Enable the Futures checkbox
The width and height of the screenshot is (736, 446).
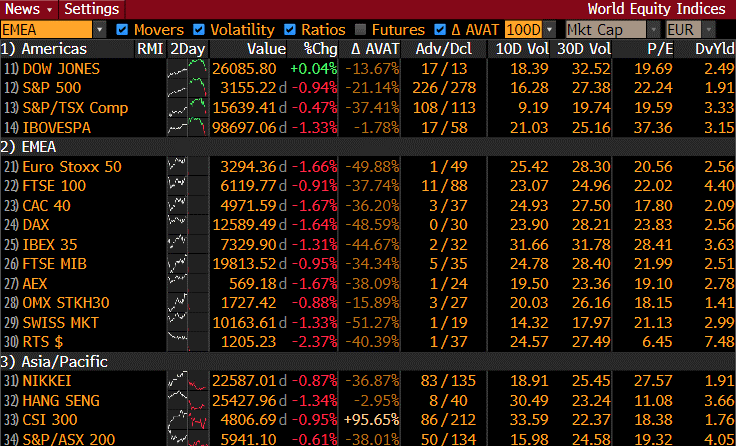(x=360, y=30)
